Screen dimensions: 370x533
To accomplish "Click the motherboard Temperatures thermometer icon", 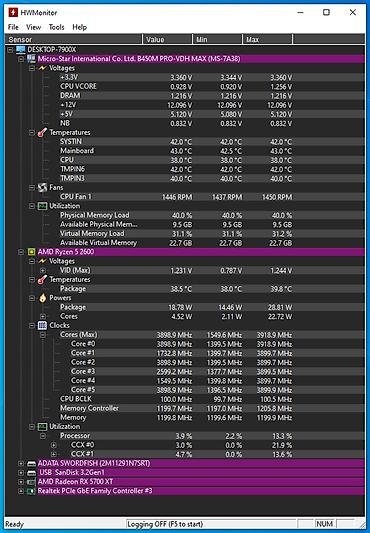I will pyautogui.click(x=42, y=132).
